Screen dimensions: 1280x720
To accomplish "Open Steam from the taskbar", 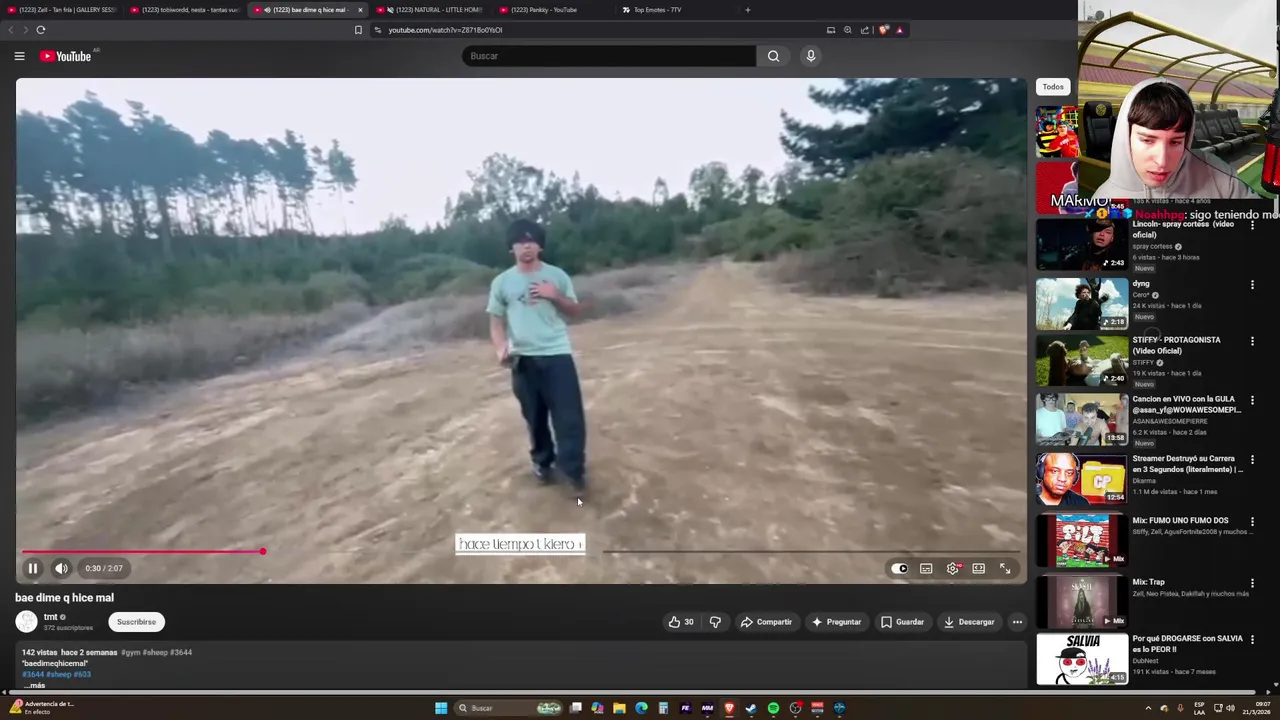I will pyautogui.click(x=751, y=708).
